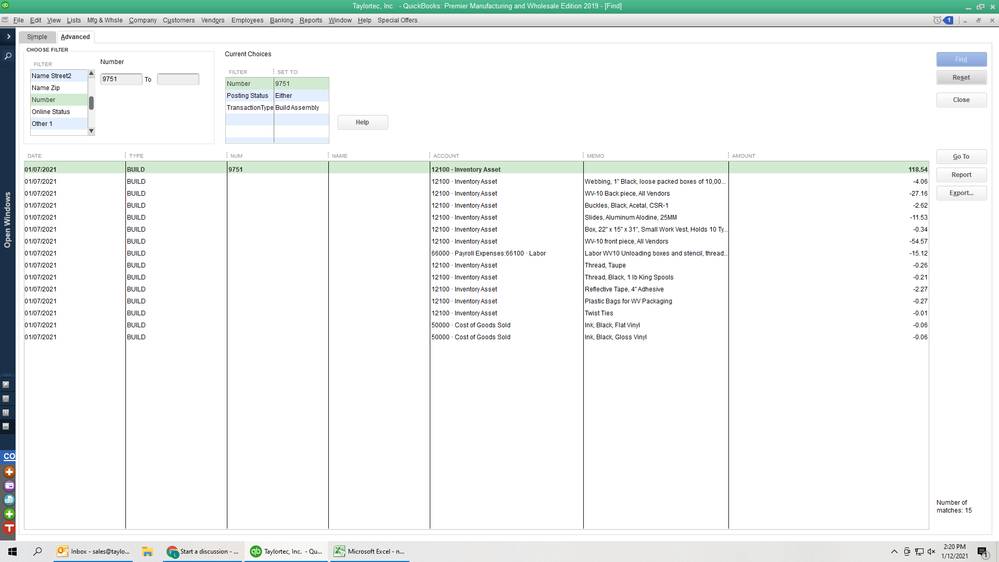This screenshot has height=562, width=999.
Task: Open the search icon in left bar
Action: pos(8,56)
